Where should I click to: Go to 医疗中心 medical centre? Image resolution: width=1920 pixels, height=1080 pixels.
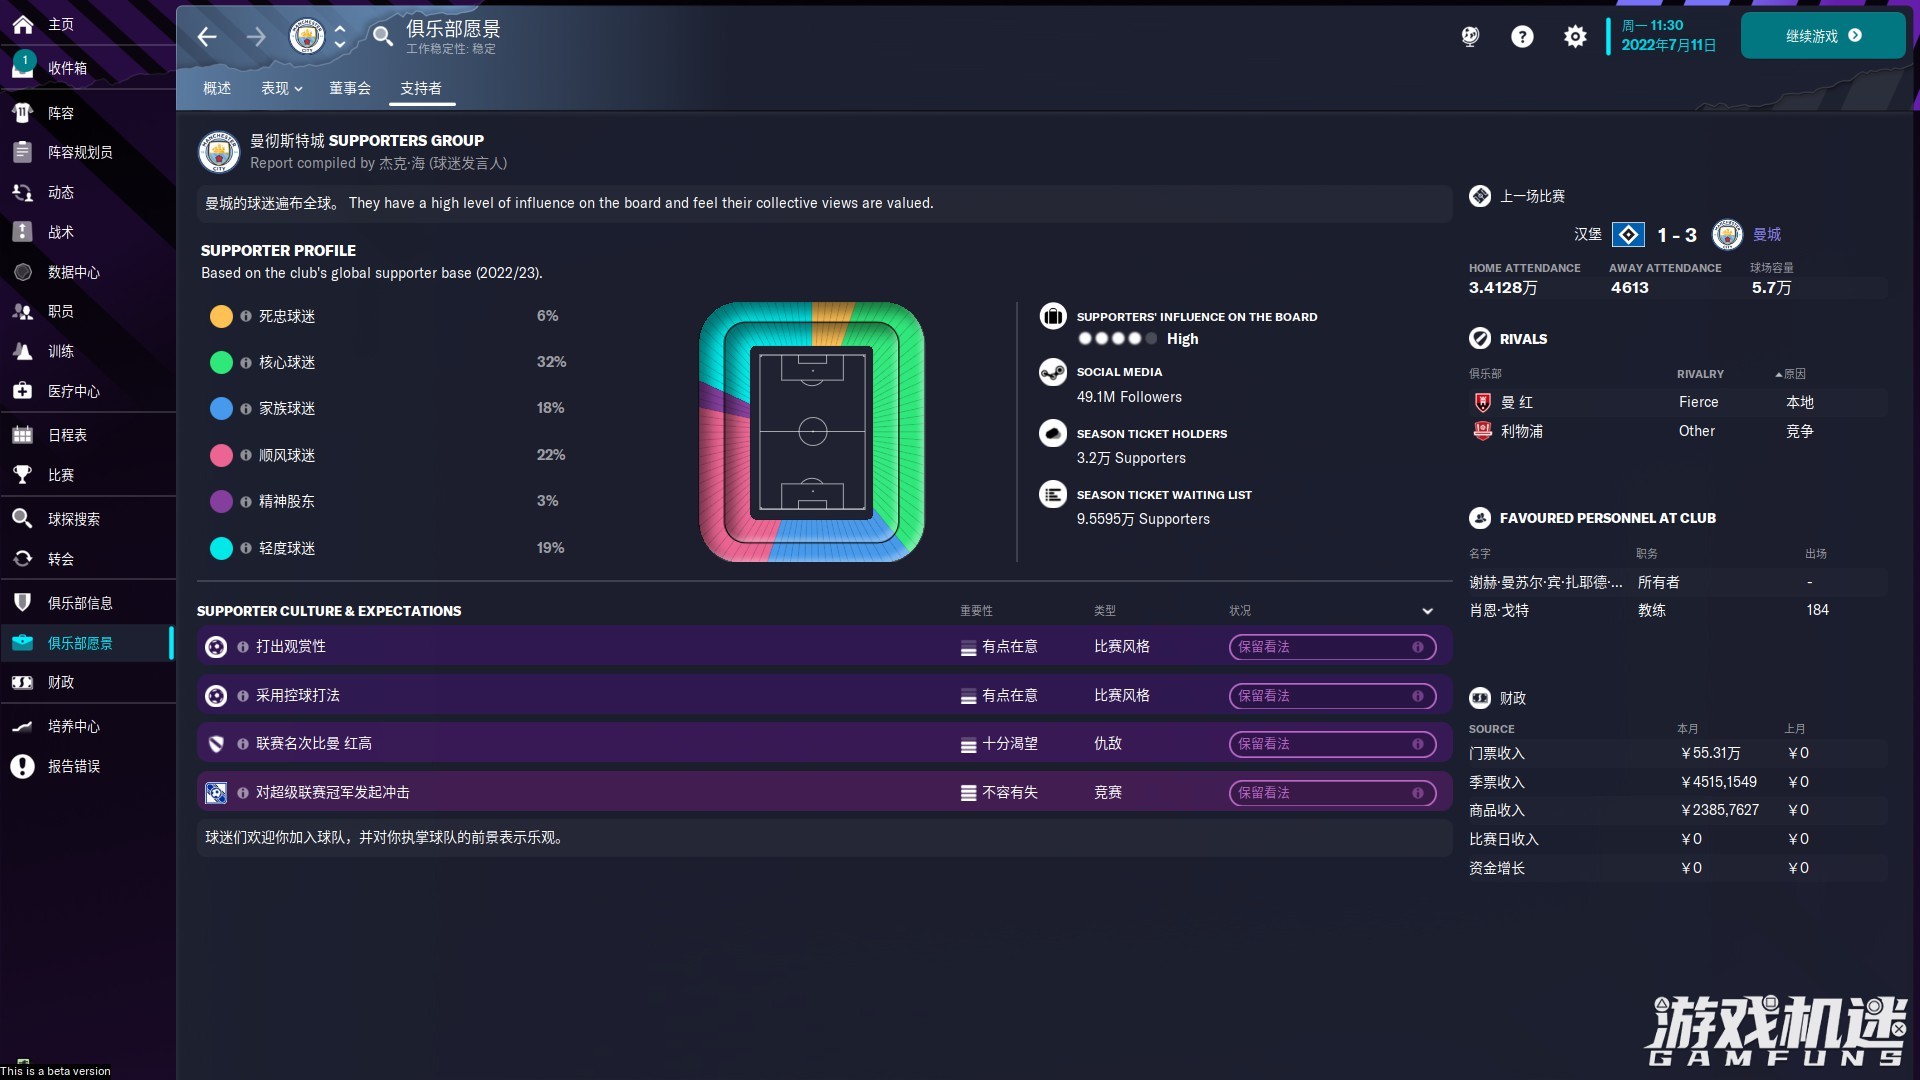coord(73,391)
